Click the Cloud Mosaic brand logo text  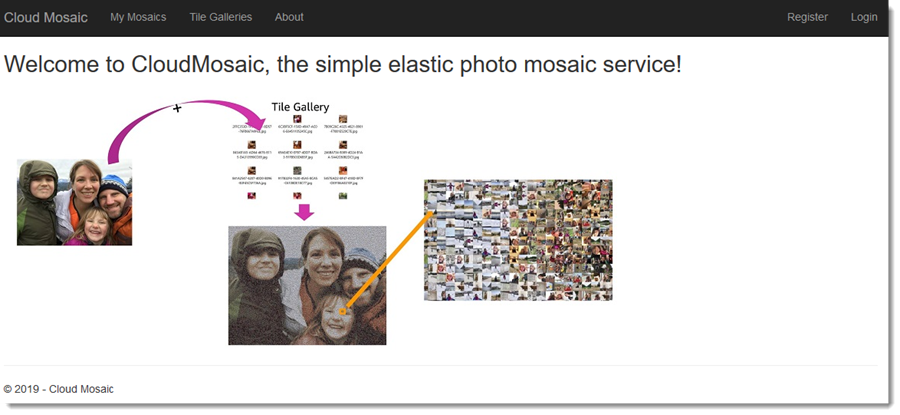(x=46, y=17)
